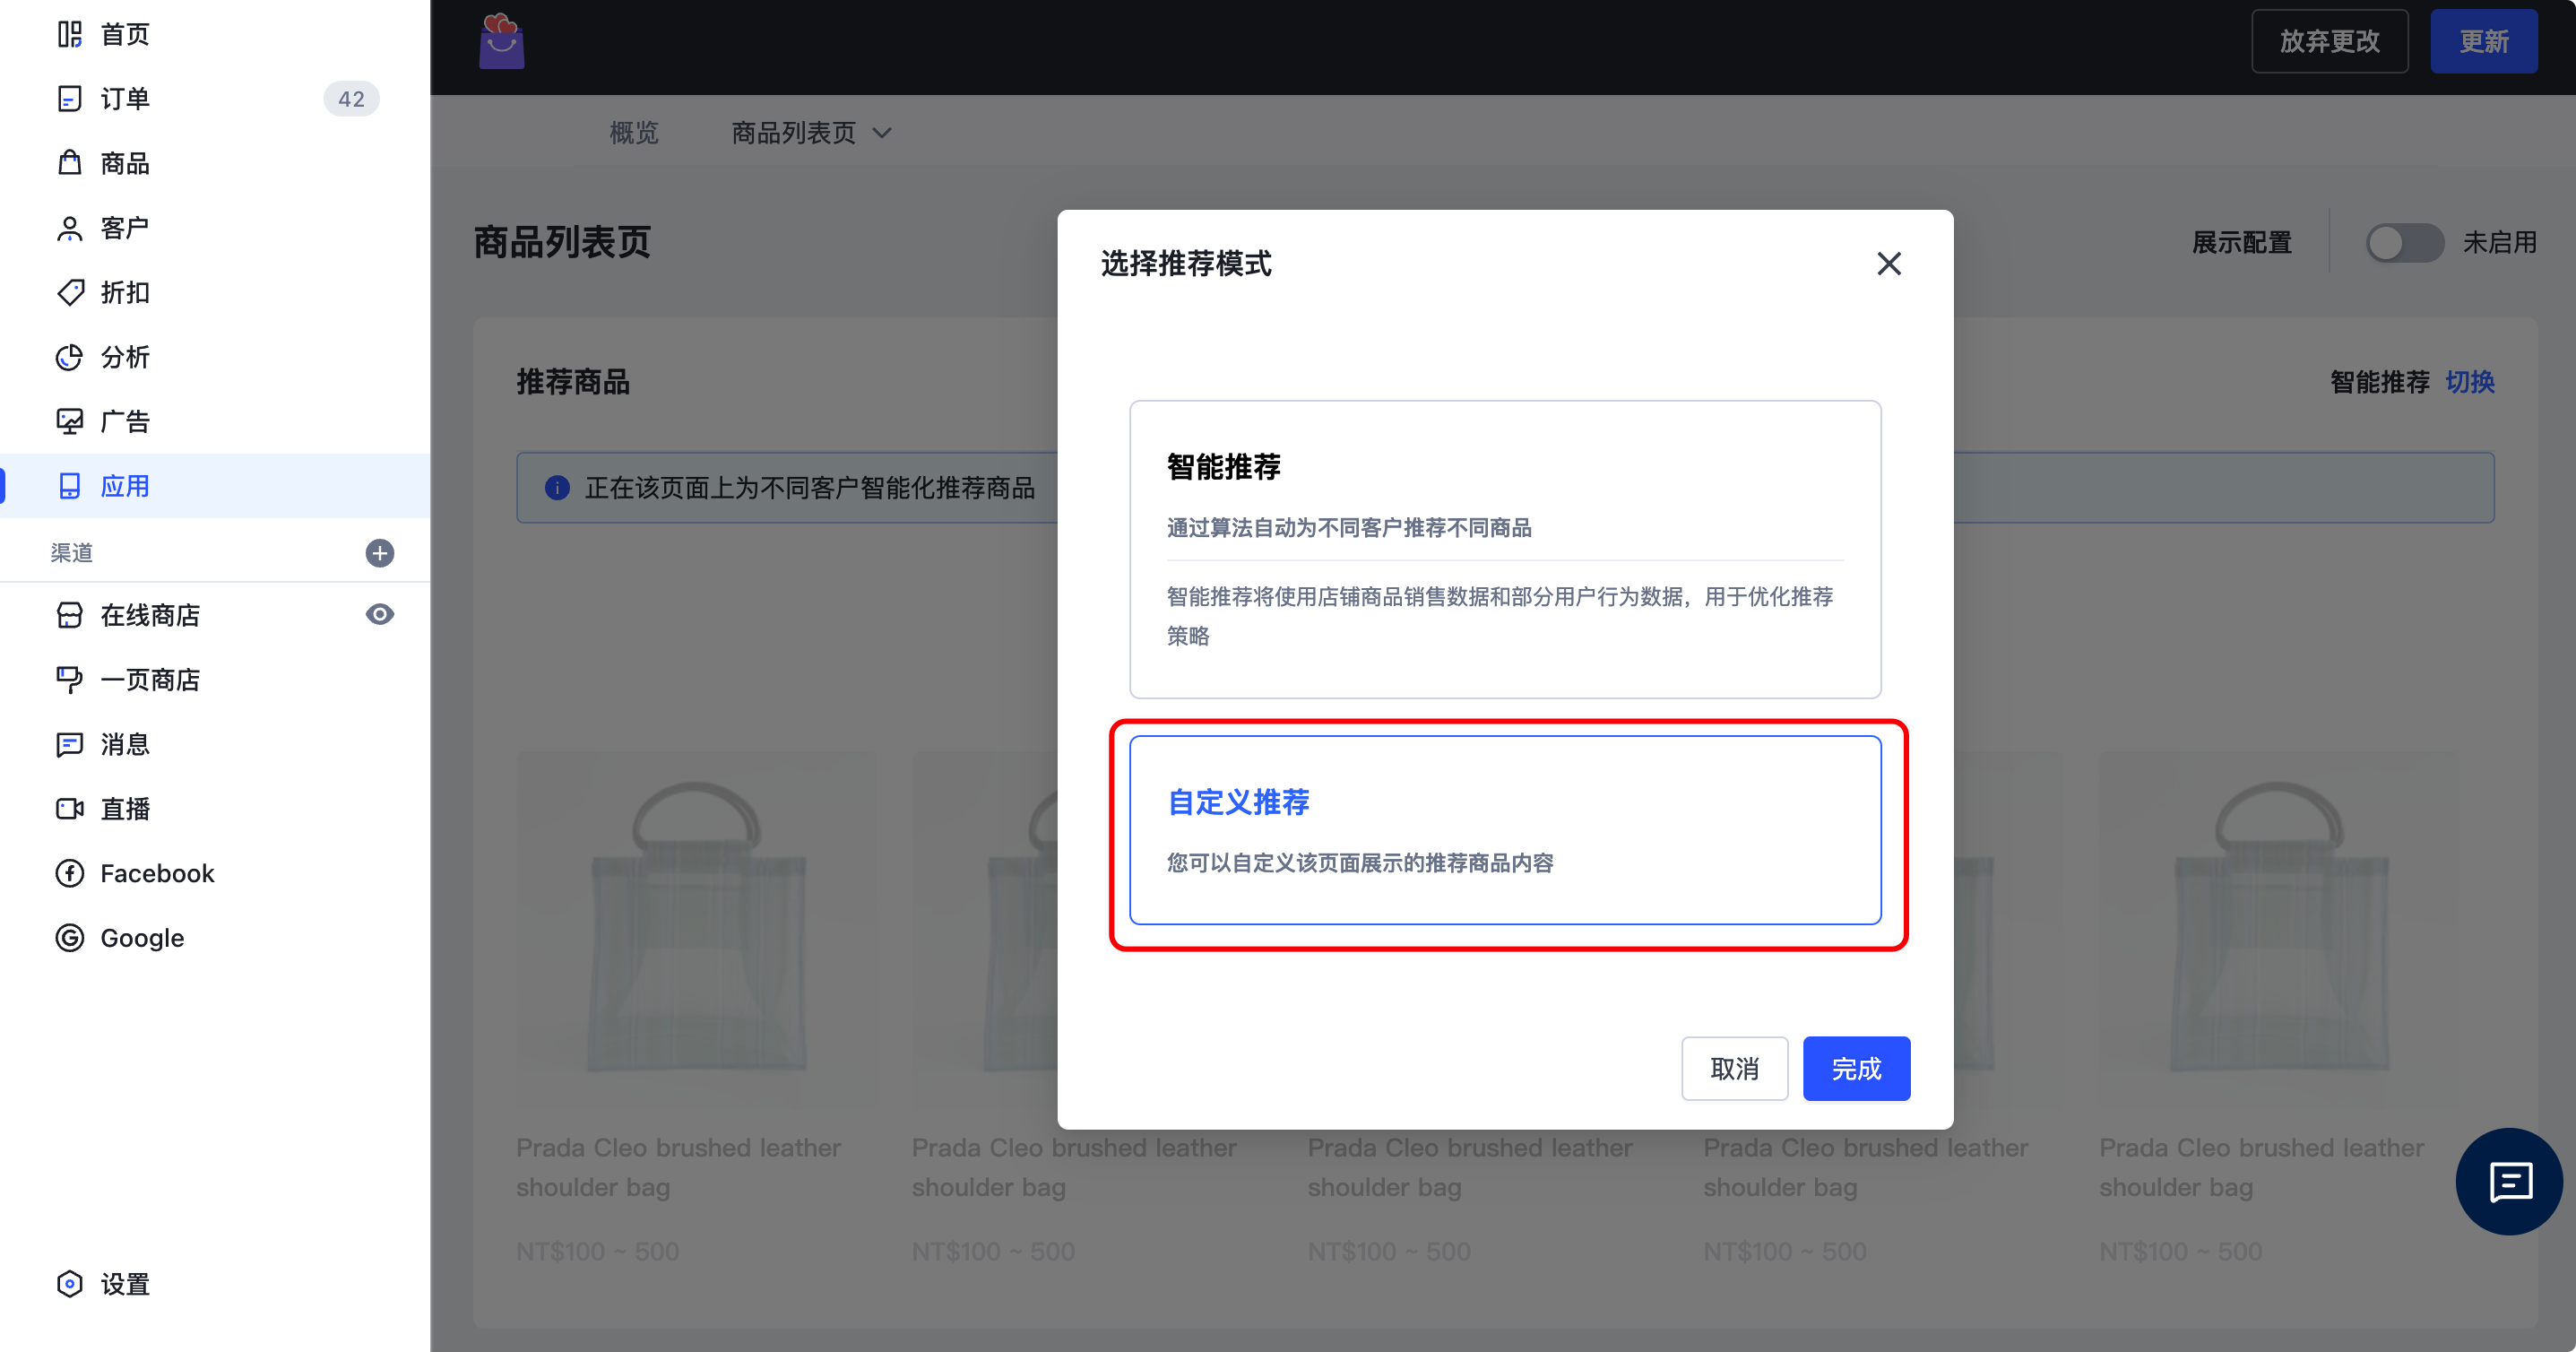Expand the 商品列表页 dropdown tab

[x=810, y=133]
